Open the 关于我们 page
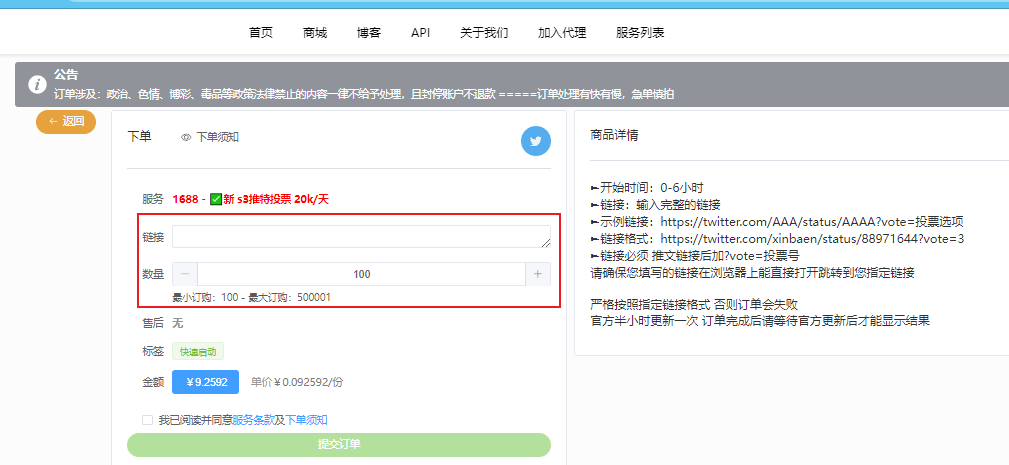 click(484, 32)
